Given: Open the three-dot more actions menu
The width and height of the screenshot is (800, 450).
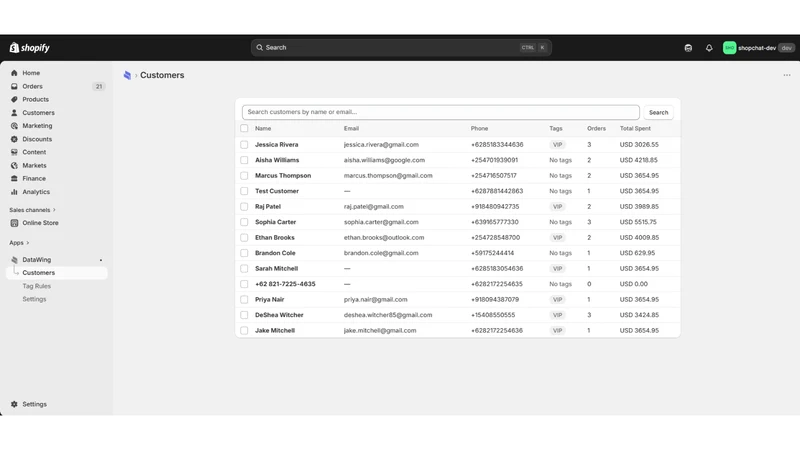Looking at the screenshot, I should tap(787, 75).
